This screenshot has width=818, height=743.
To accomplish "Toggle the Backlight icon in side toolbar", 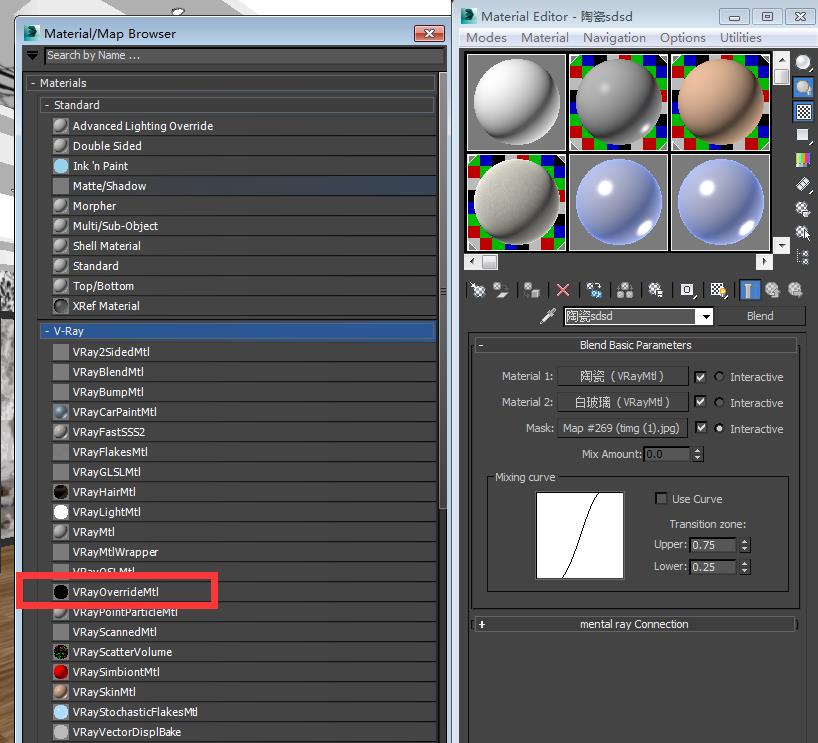I will [803, 88].
